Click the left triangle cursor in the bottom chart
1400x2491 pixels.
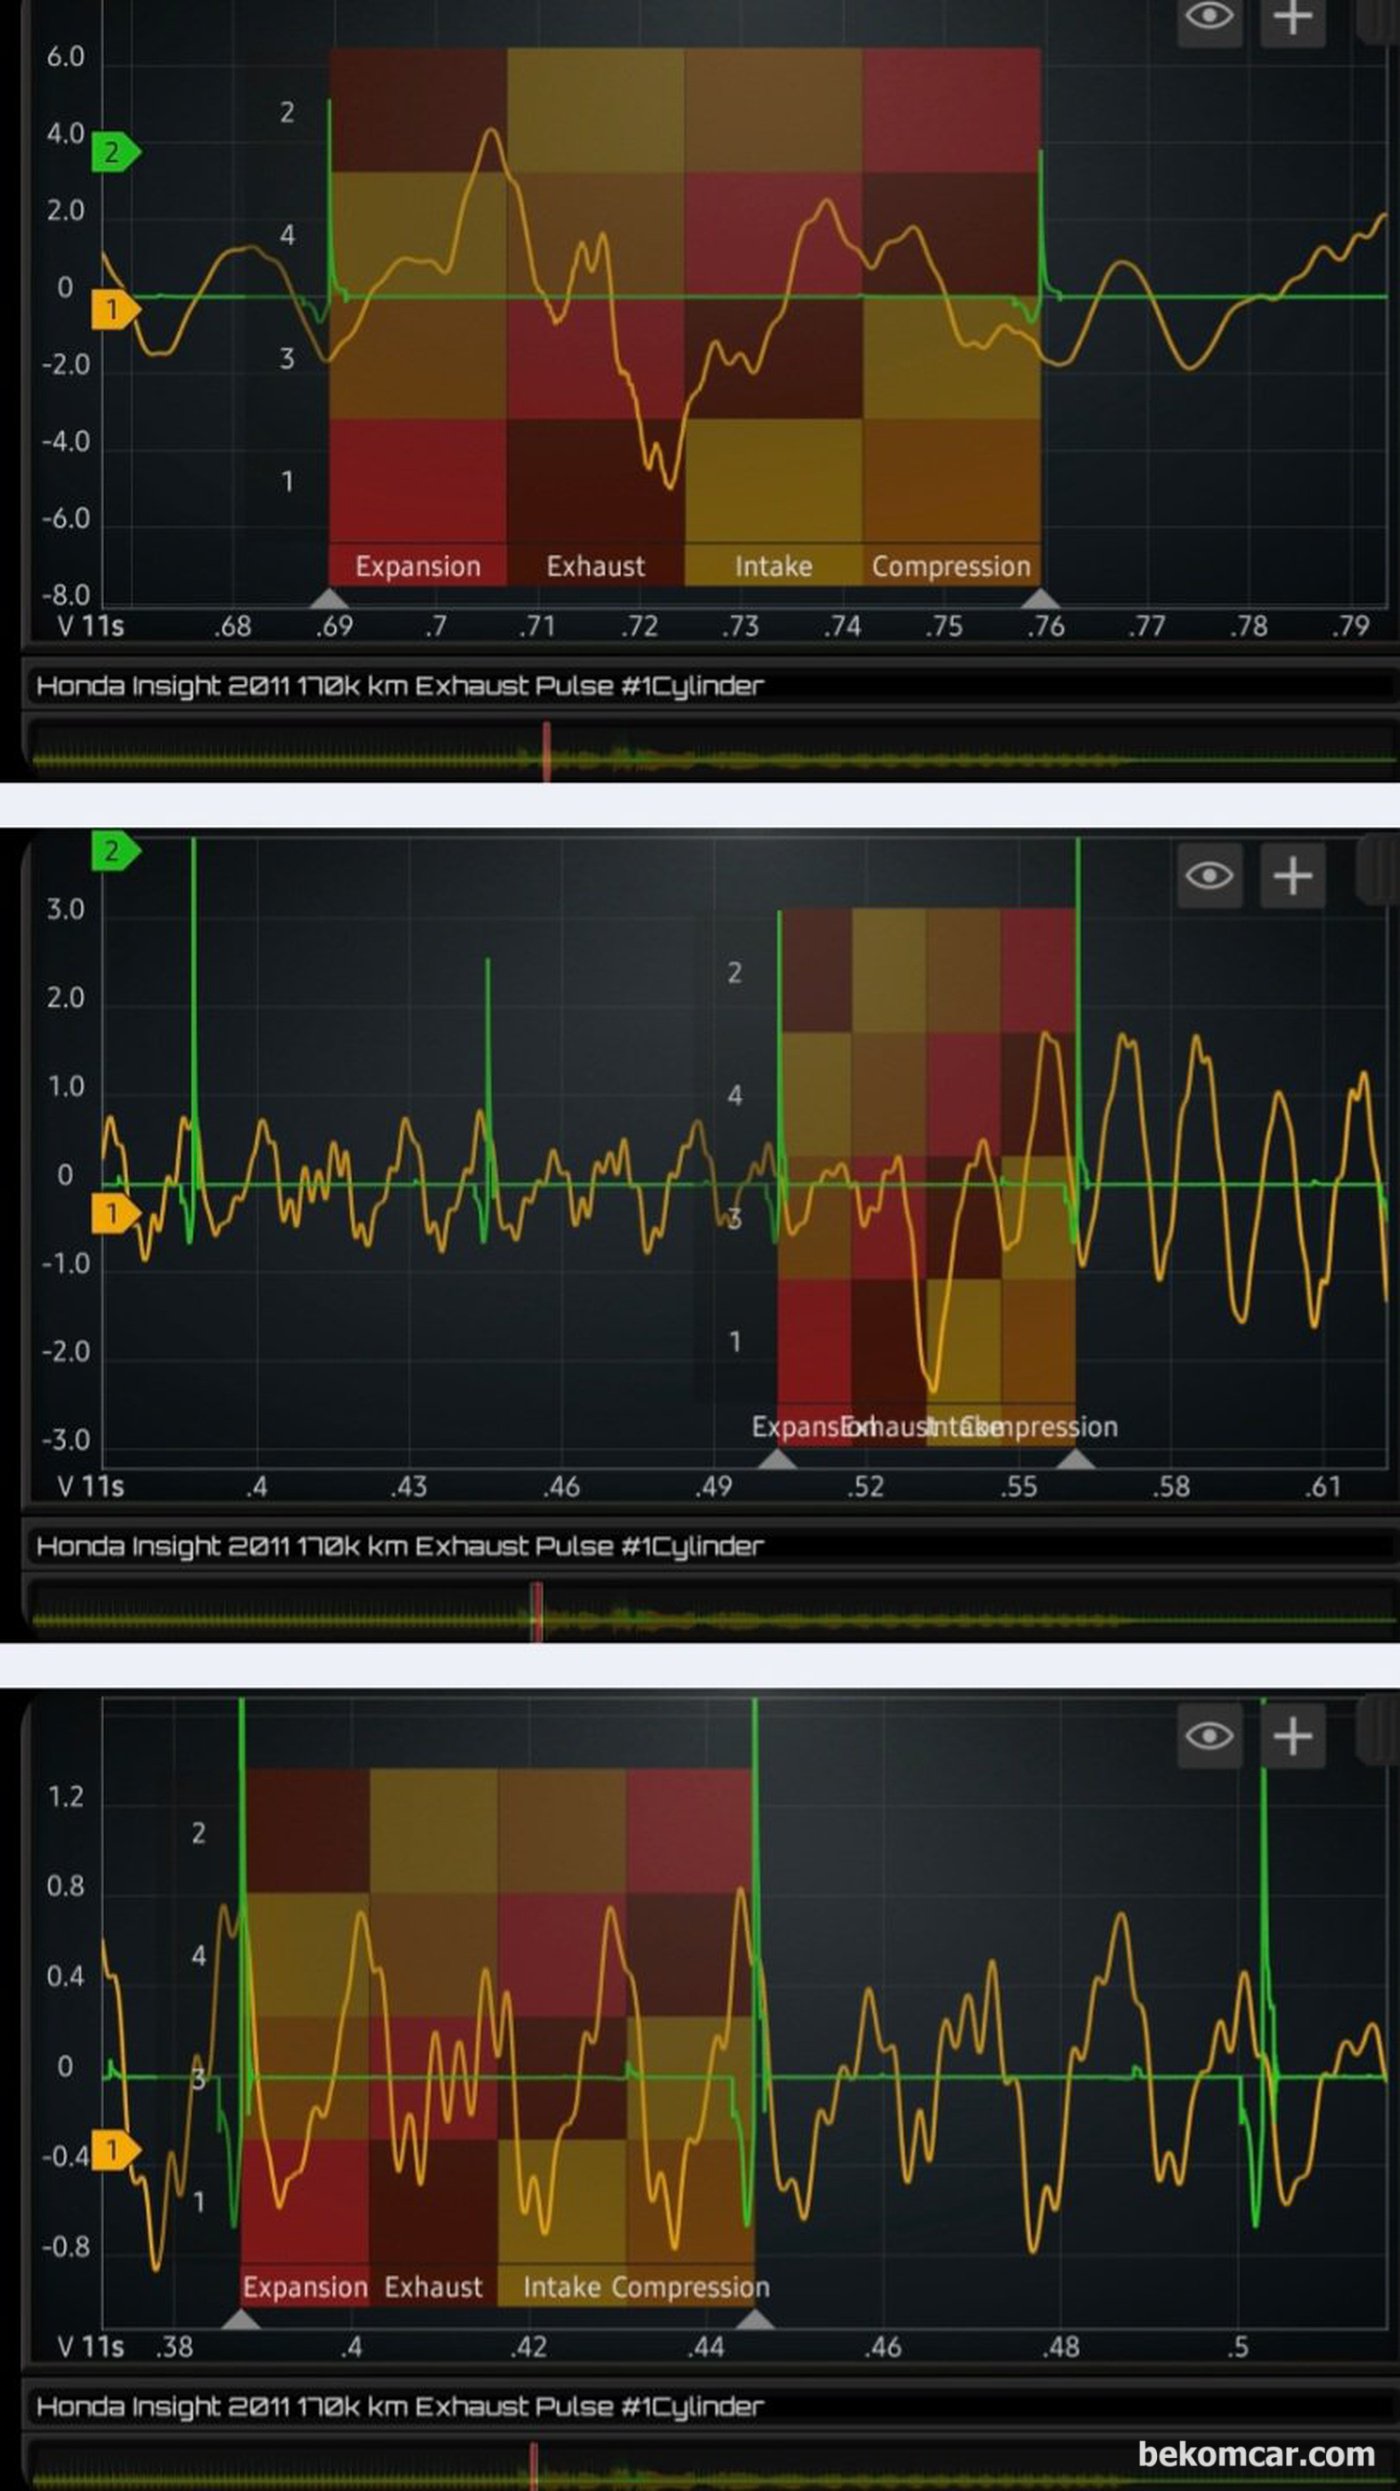(241, 2318)
